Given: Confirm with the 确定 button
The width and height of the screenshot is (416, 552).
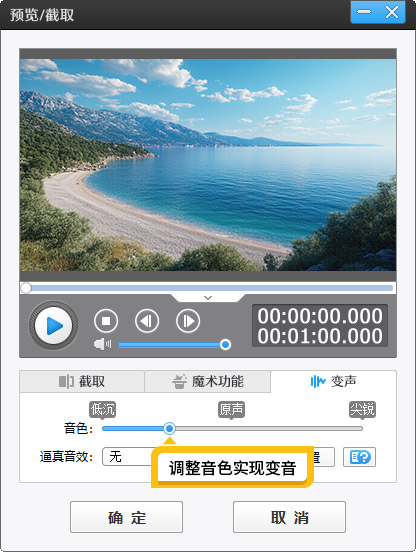Looking at the screenshot, I should tap(126, 517).
